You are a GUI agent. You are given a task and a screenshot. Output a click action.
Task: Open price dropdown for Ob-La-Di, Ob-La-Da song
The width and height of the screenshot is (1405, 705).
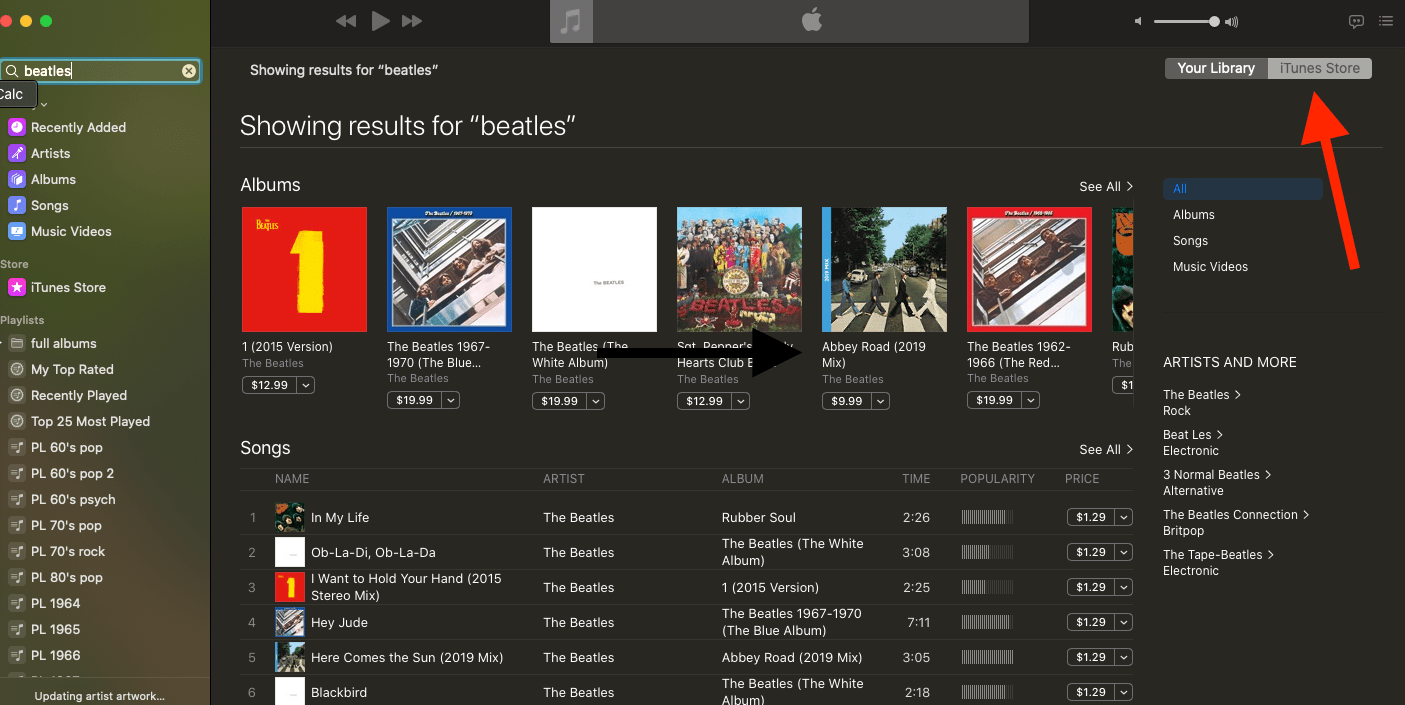click(x=1124, y=552)
